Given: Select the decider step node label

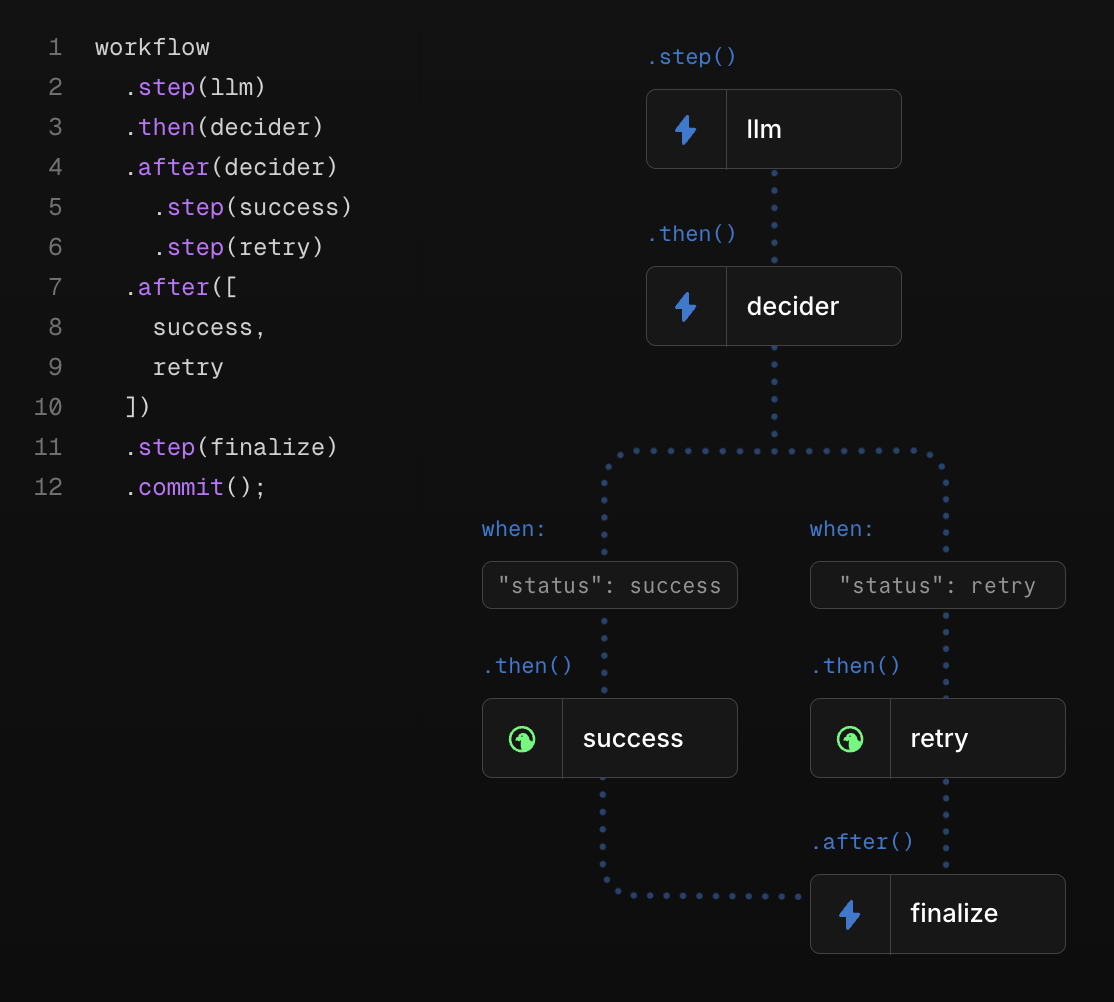Looking at the screenshot, I should coord(792,307).
